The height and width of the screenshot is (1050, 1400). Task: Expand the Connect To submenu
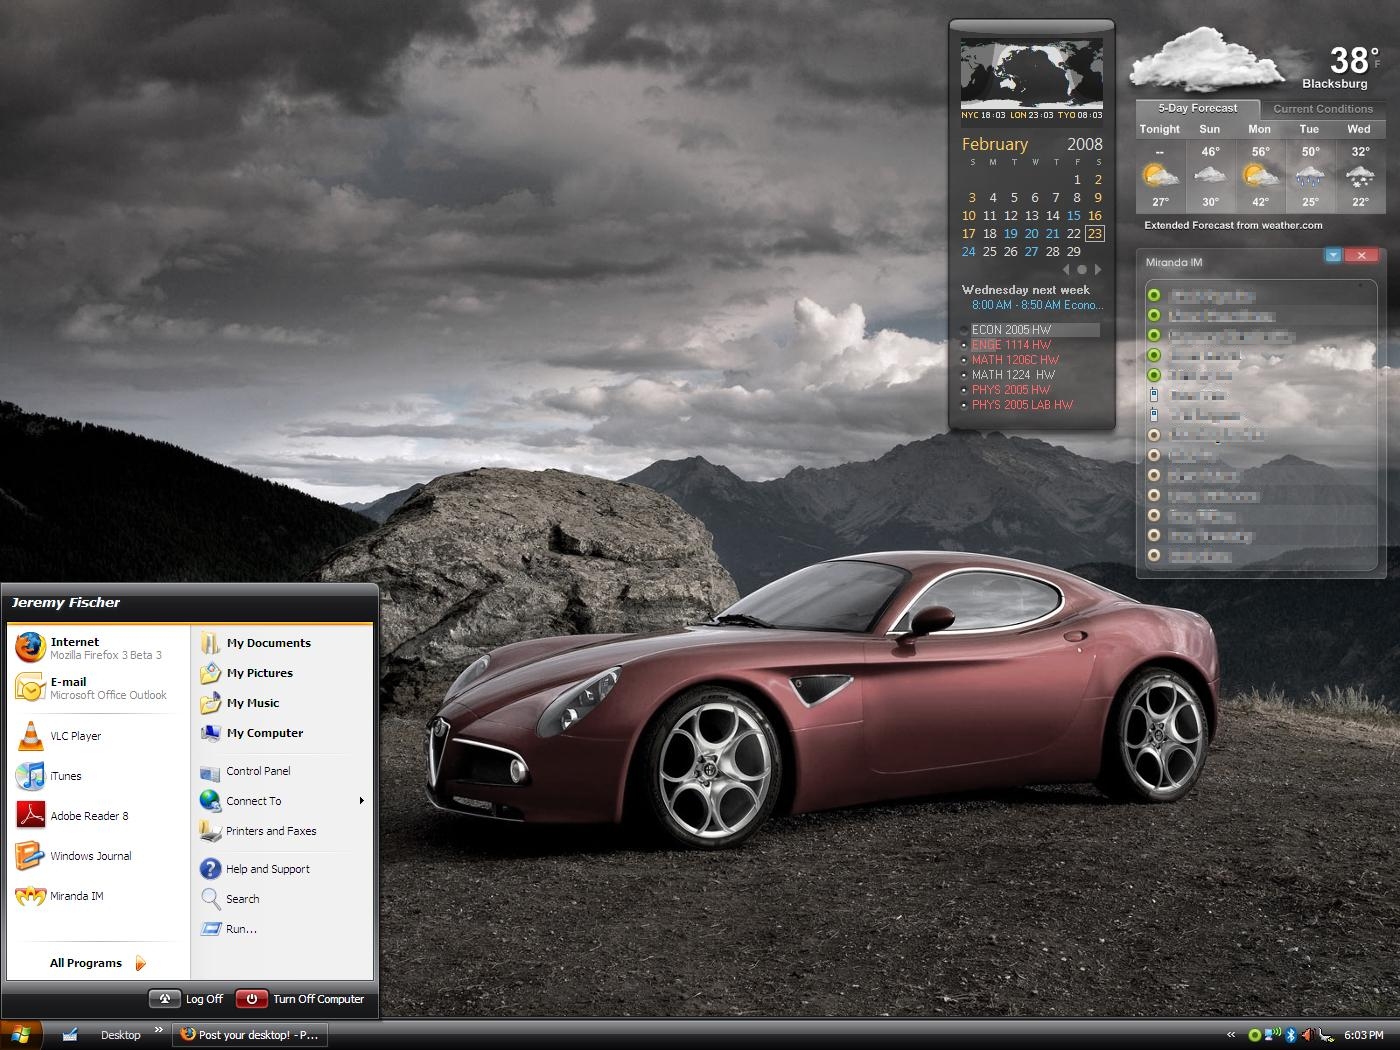(x=281, y=801)
